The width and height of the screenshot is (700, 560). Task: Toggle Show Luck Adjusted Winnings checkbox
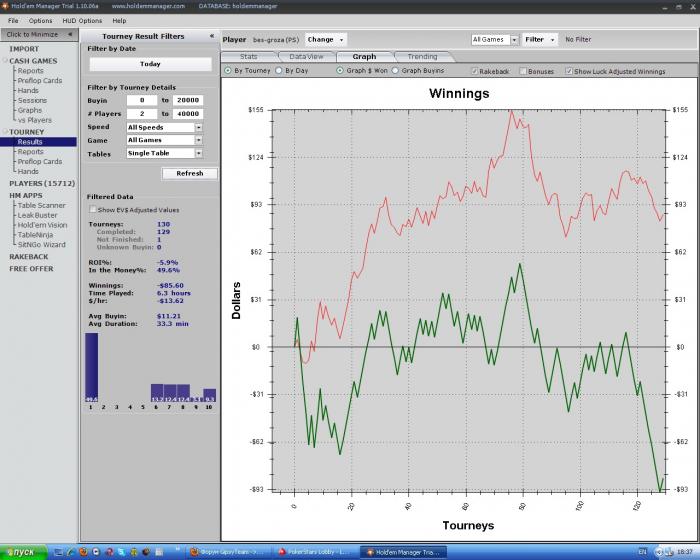569,71
